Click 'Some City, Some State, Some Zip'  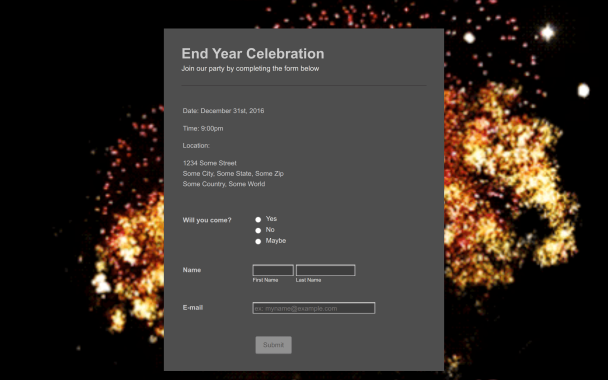[x=233, y=173]
